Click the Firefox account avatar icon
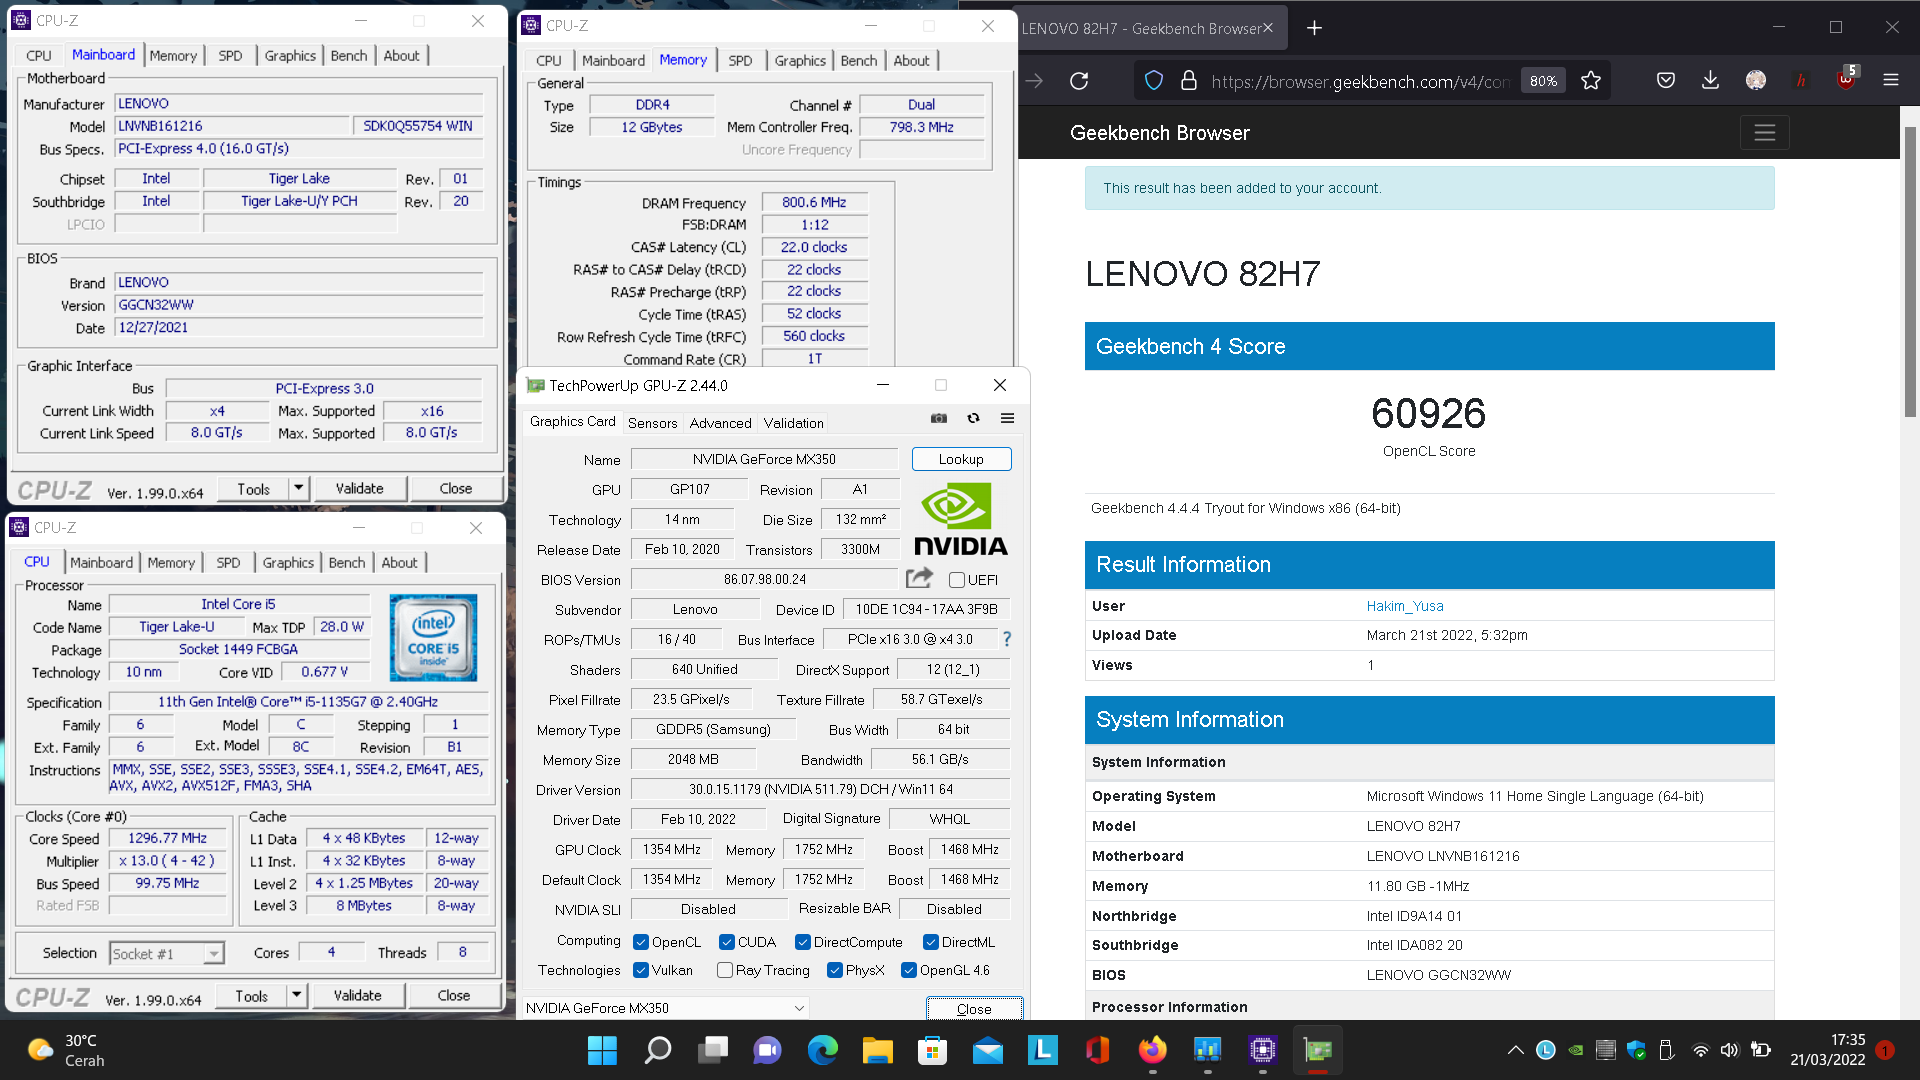The image size is (1920, 1080). pos(1756,81)
